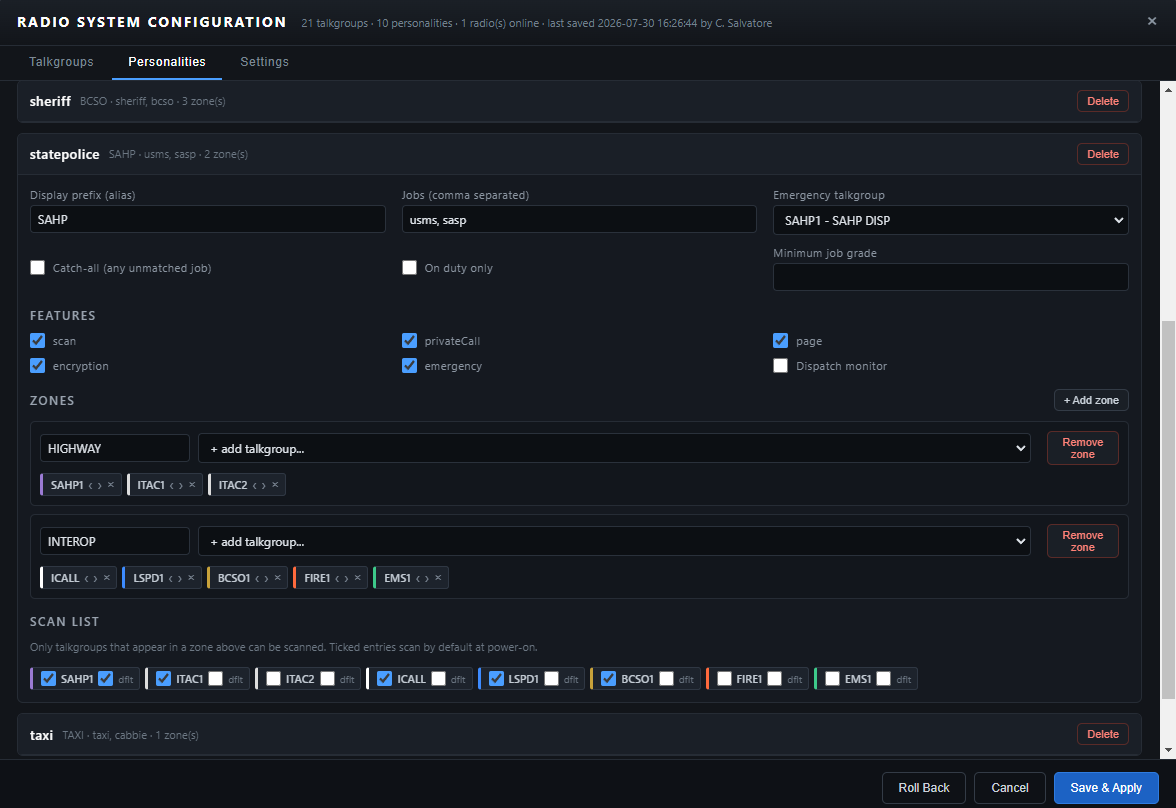This screenshot has height=808, width=1176.
Task: Uncheck SAHP1 default scan box
Action: (x=106, y=678)
